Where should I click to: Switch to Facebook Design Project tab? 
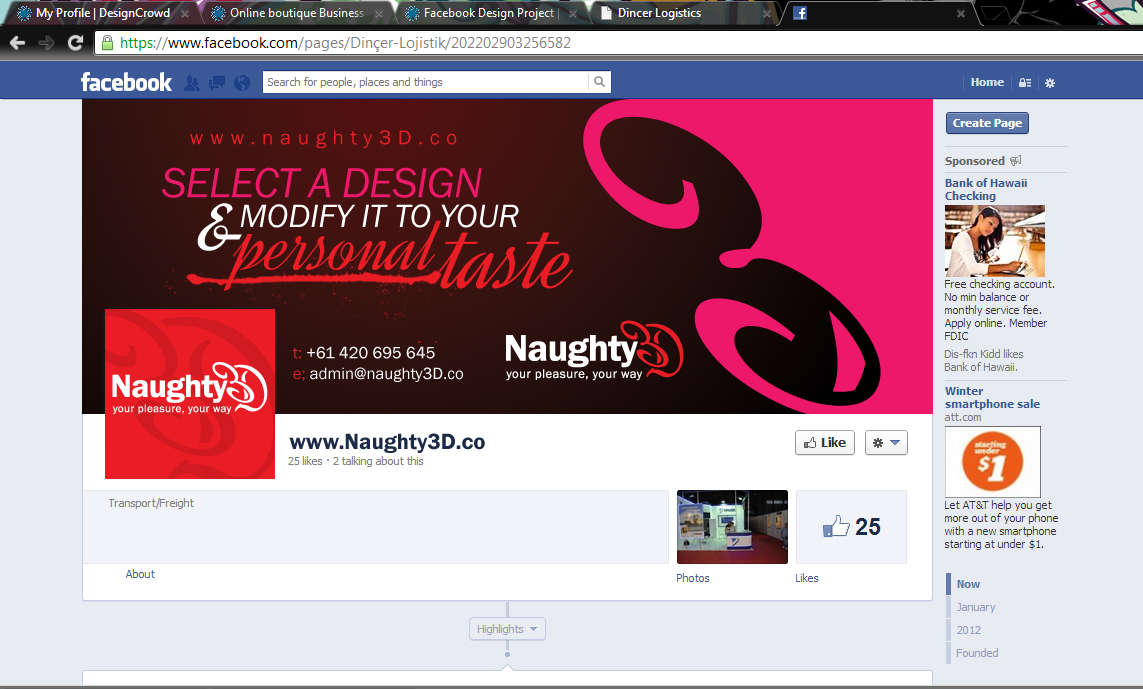[x=488, y=13]
